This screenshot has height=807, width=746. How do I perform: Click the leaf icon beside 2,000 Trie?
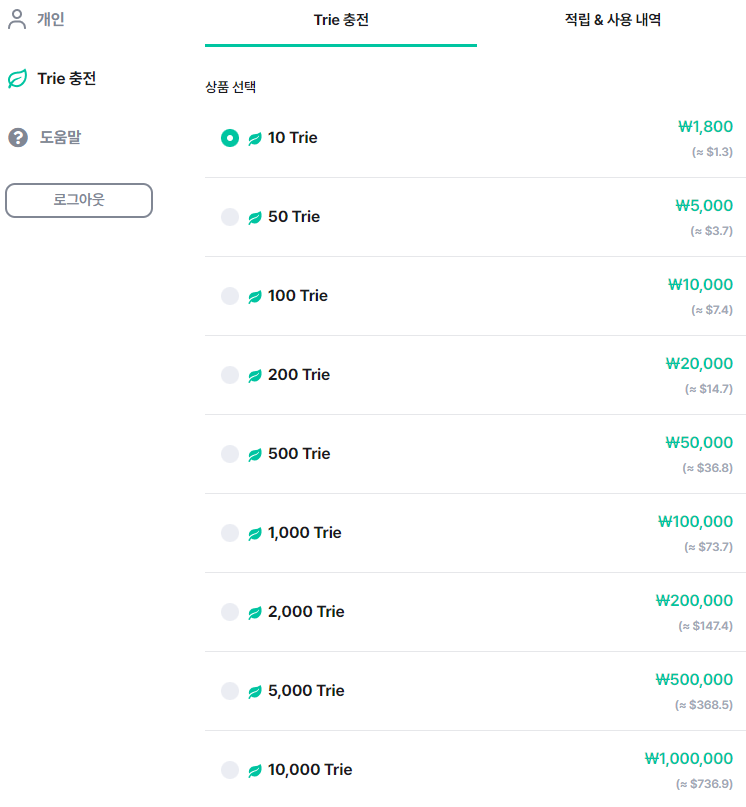[254, 612]
